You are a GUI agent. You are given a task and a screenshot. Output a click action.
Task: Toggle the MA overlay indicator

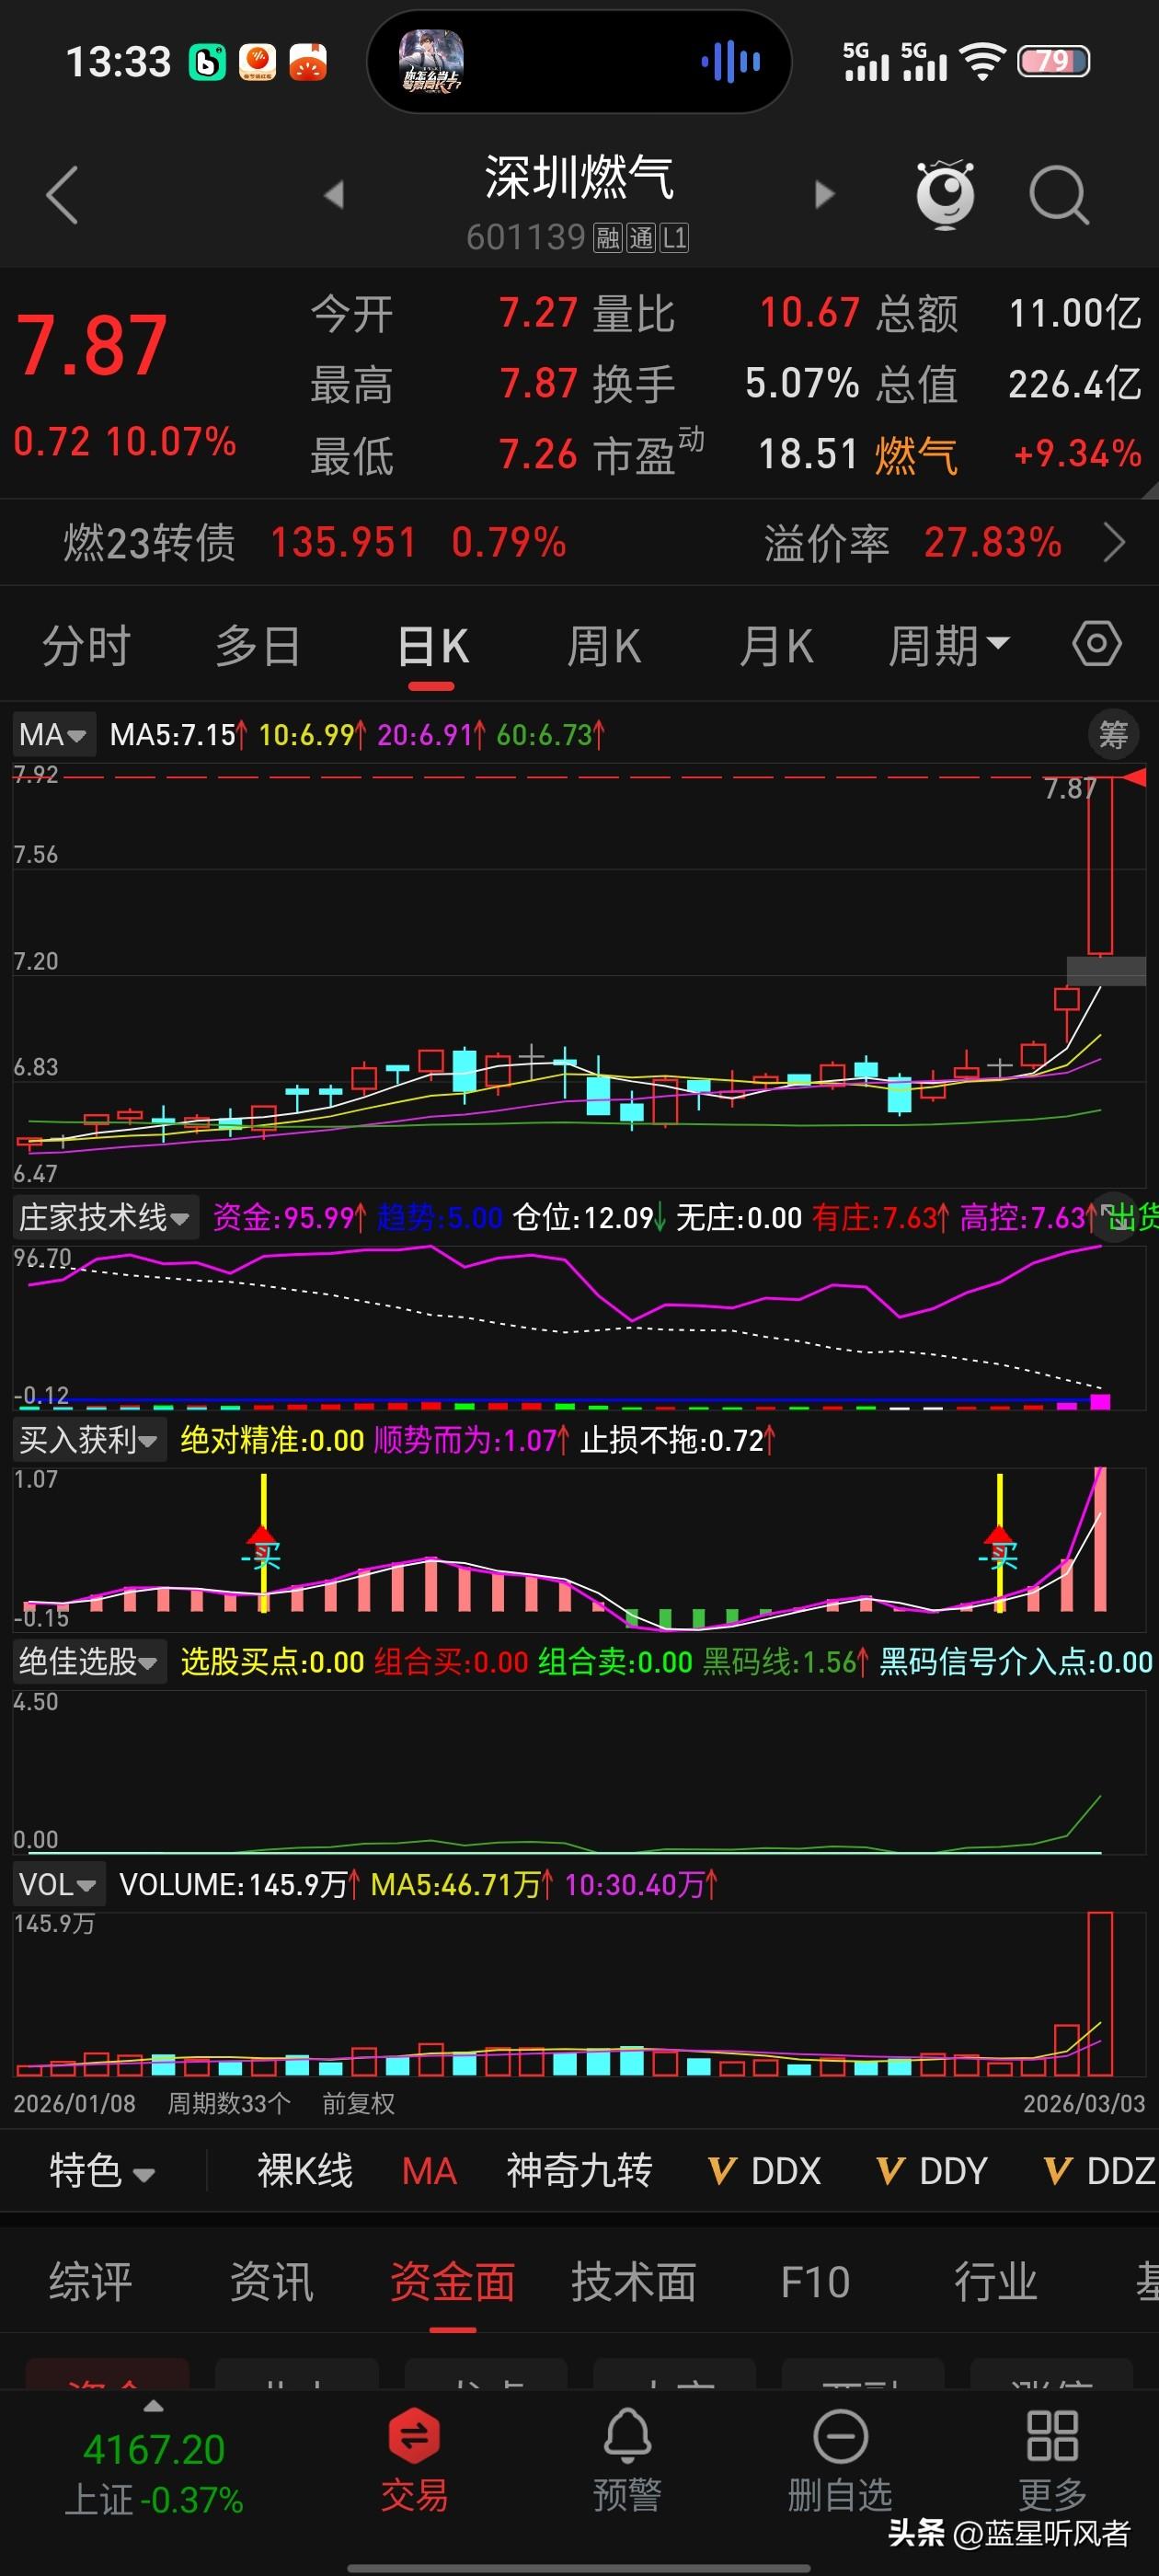coord(429,2171)
